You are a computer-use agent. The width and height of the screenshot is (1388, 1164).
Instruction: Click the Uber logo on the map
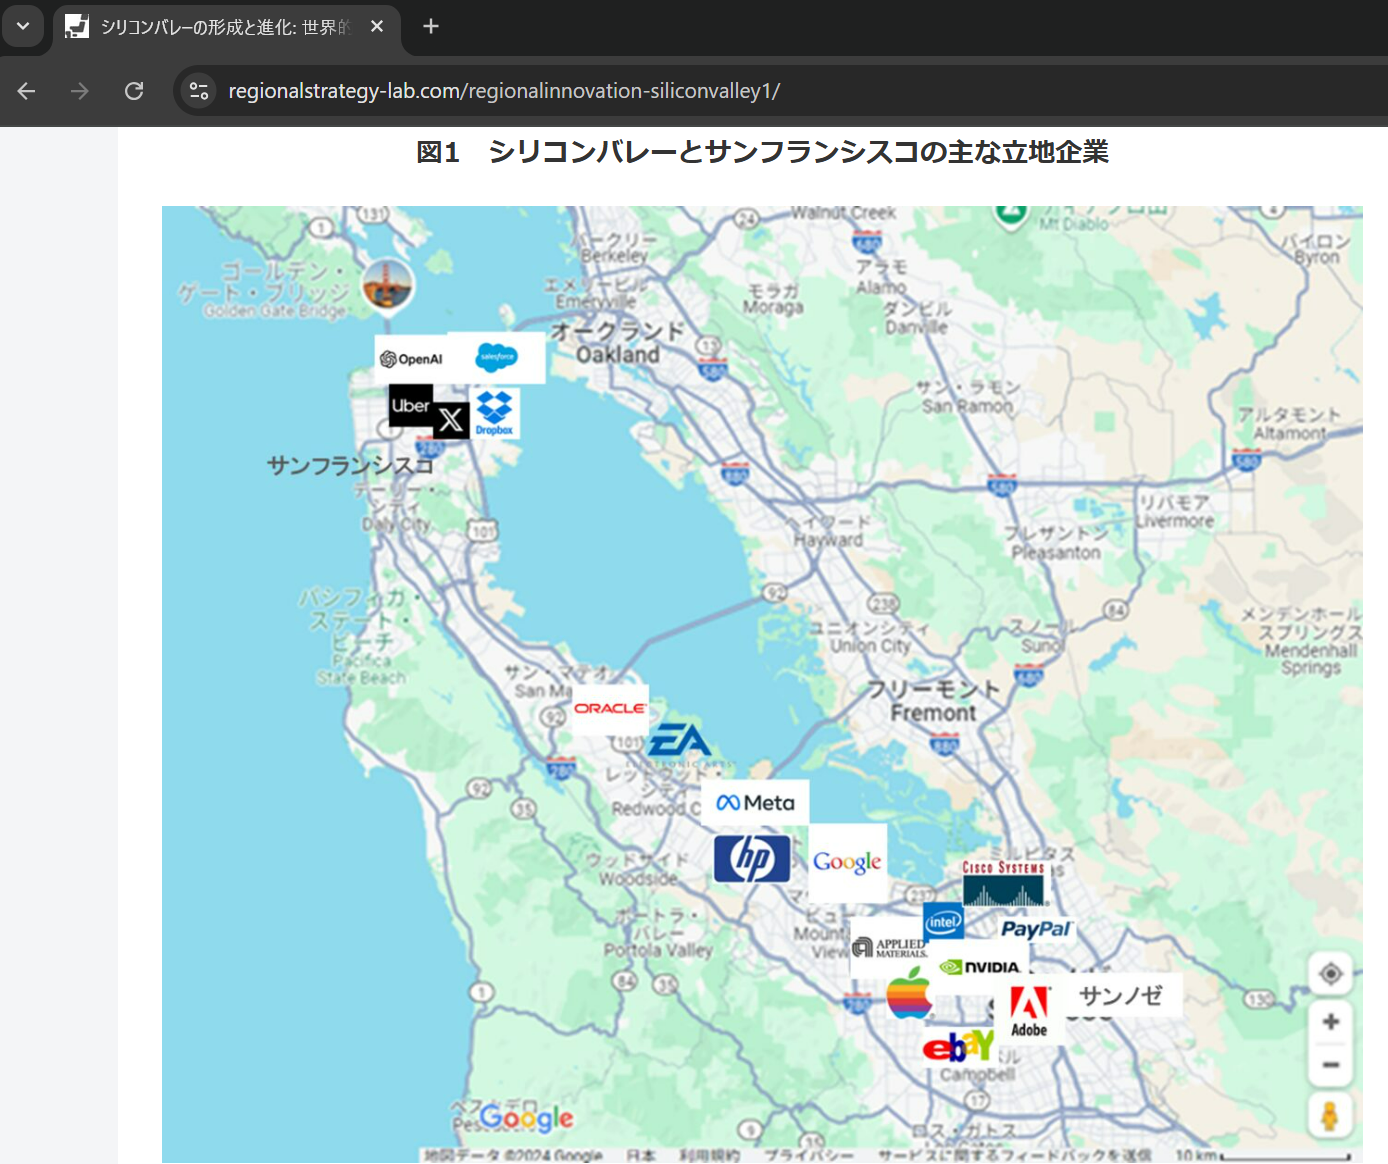[410, 405]
